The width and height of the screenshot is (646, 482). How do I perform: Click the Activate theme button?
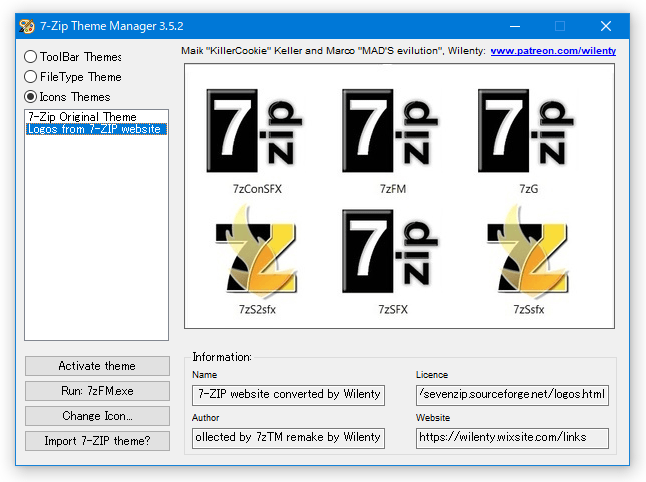97,366
